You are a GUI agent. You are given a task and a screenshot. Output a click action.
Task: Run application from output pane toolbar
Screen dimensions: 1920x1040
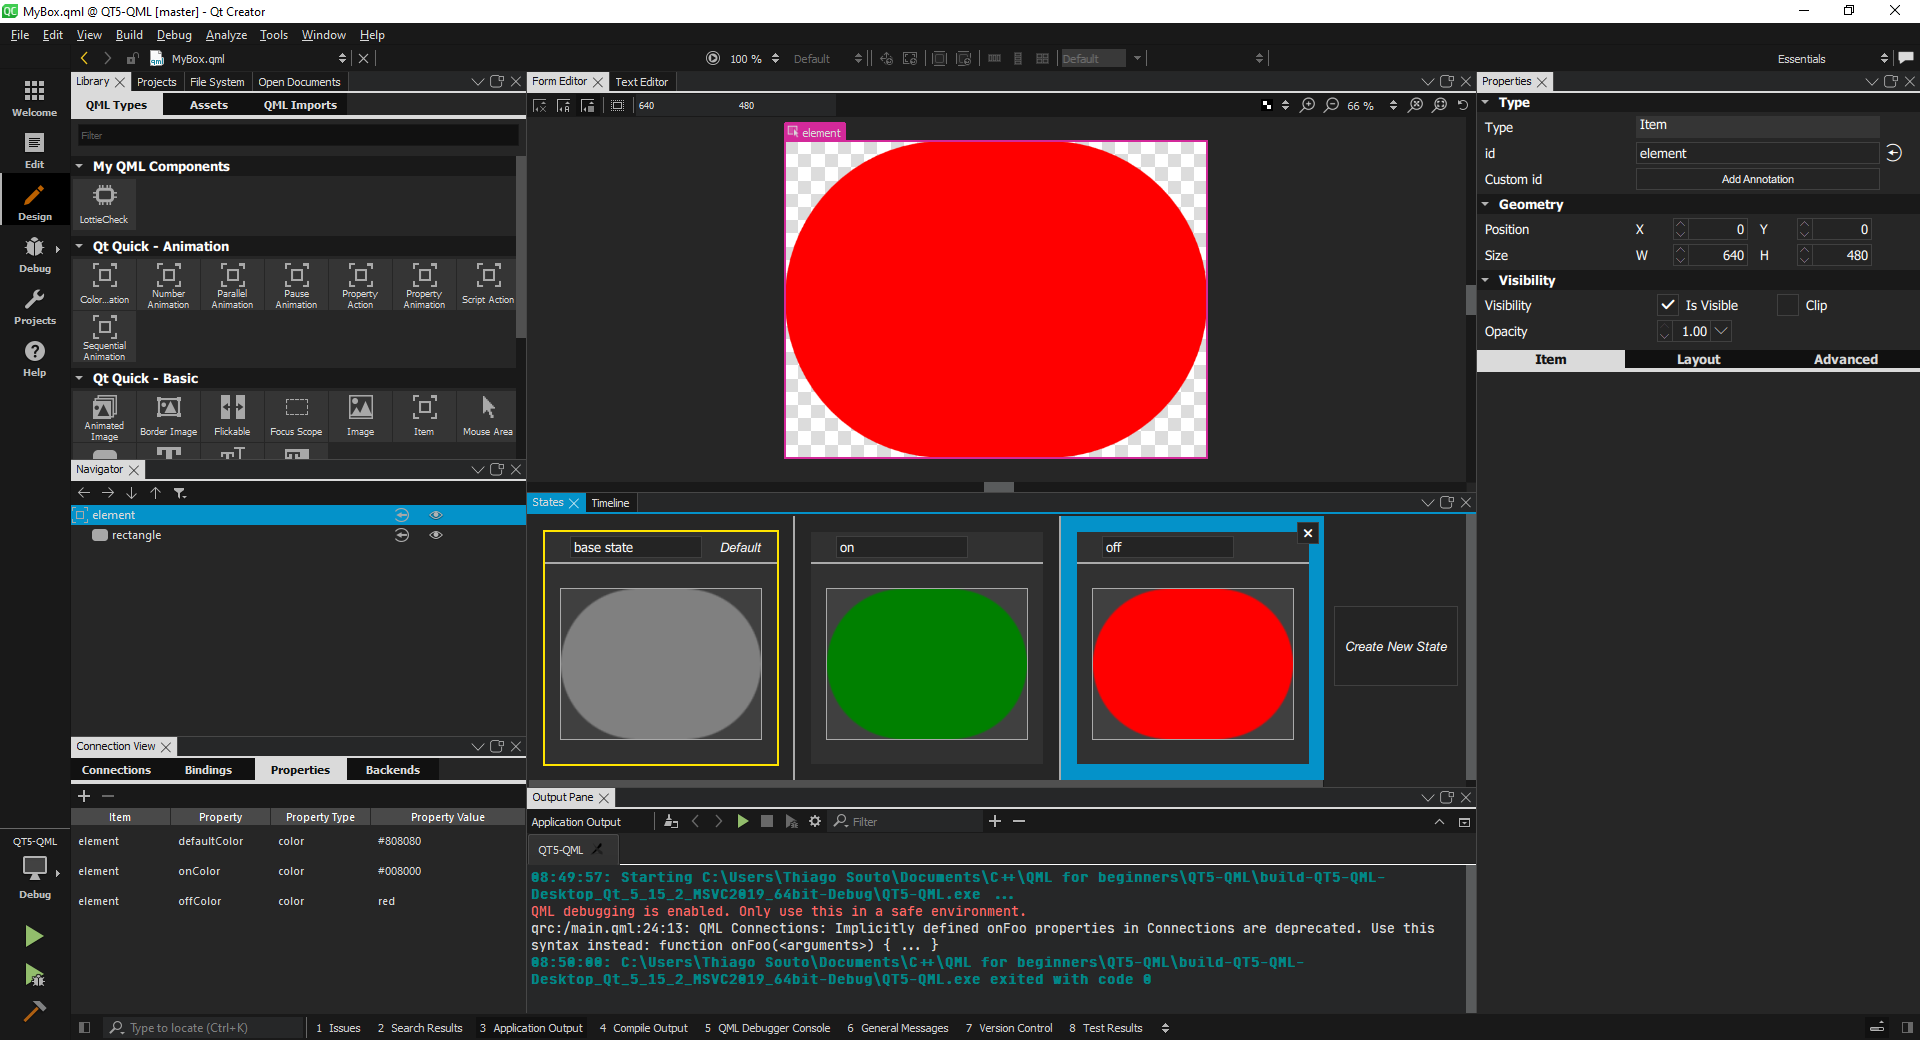(x=742, y=821)
